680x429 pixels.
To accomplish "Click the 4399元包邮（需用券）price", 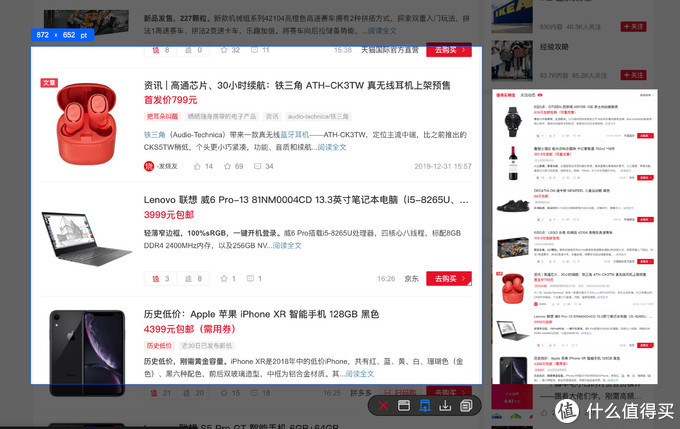I will [x=190, y=329].
